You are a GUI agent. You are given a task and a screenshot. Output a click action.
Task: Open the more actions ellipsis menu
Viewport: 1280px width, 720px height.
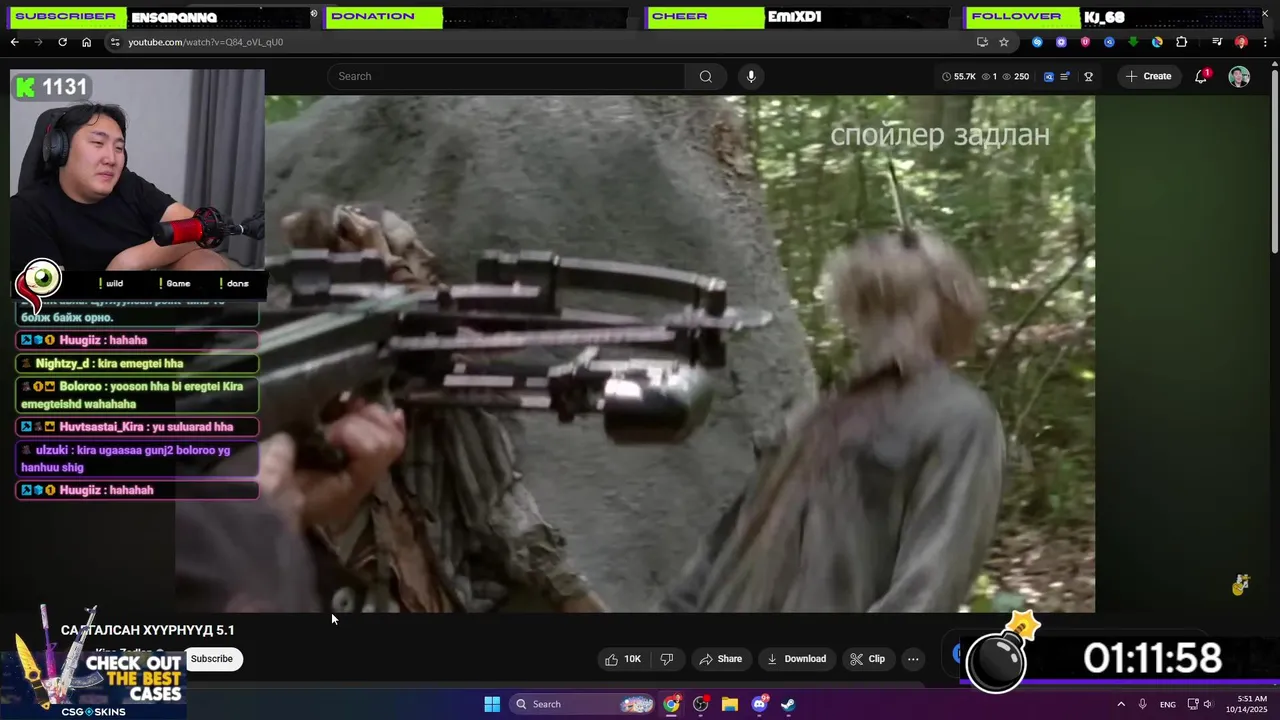tap(913, 659)
